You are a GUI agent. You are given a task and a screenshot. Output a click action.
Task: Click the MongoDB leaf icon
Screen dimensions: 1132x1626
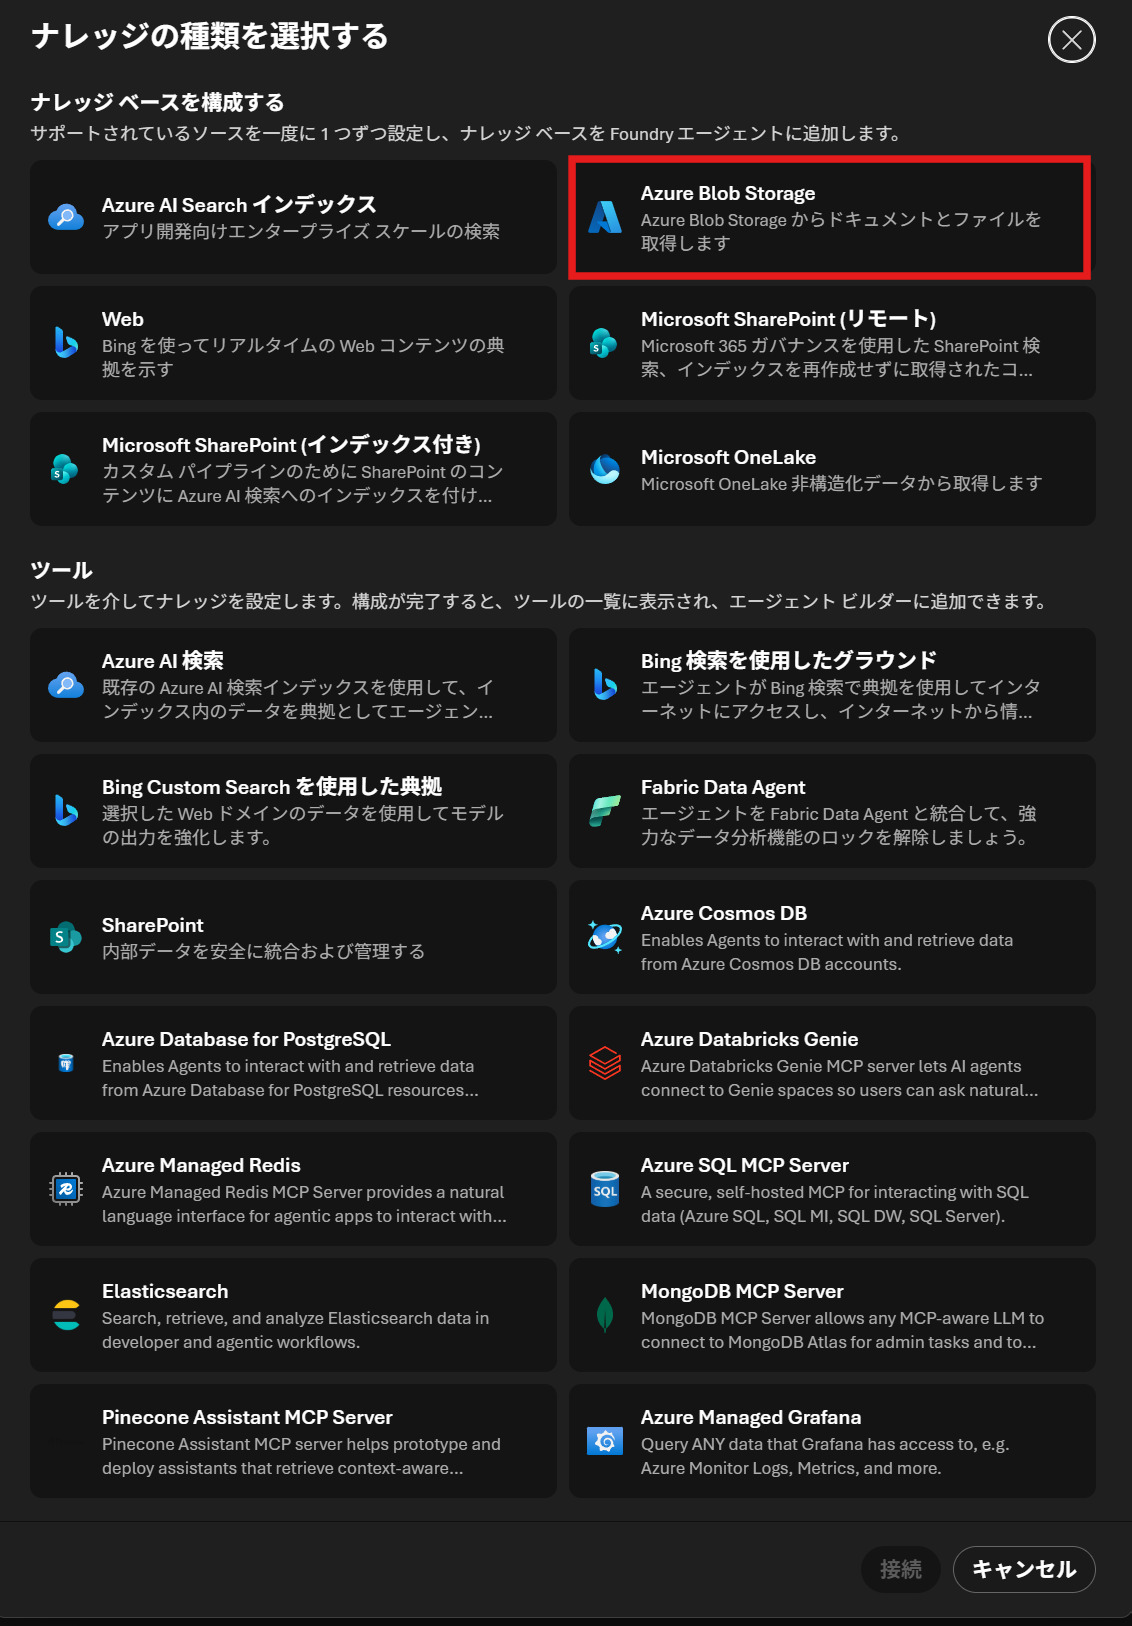[x=605, y=1315]
